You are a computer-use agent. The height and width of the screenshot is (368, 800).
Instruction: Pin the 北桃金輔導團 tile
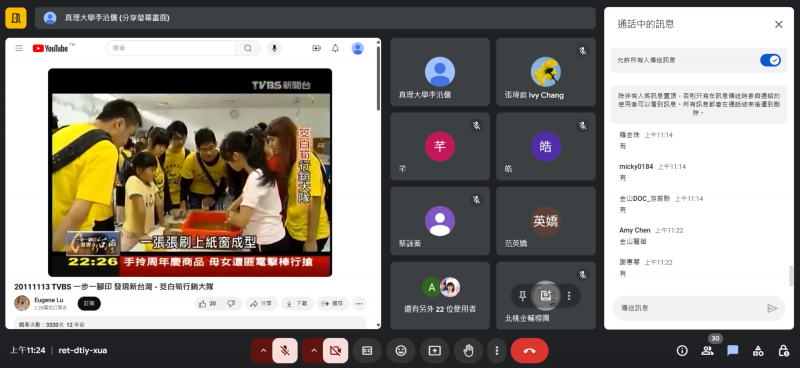[x=522, y=296]
